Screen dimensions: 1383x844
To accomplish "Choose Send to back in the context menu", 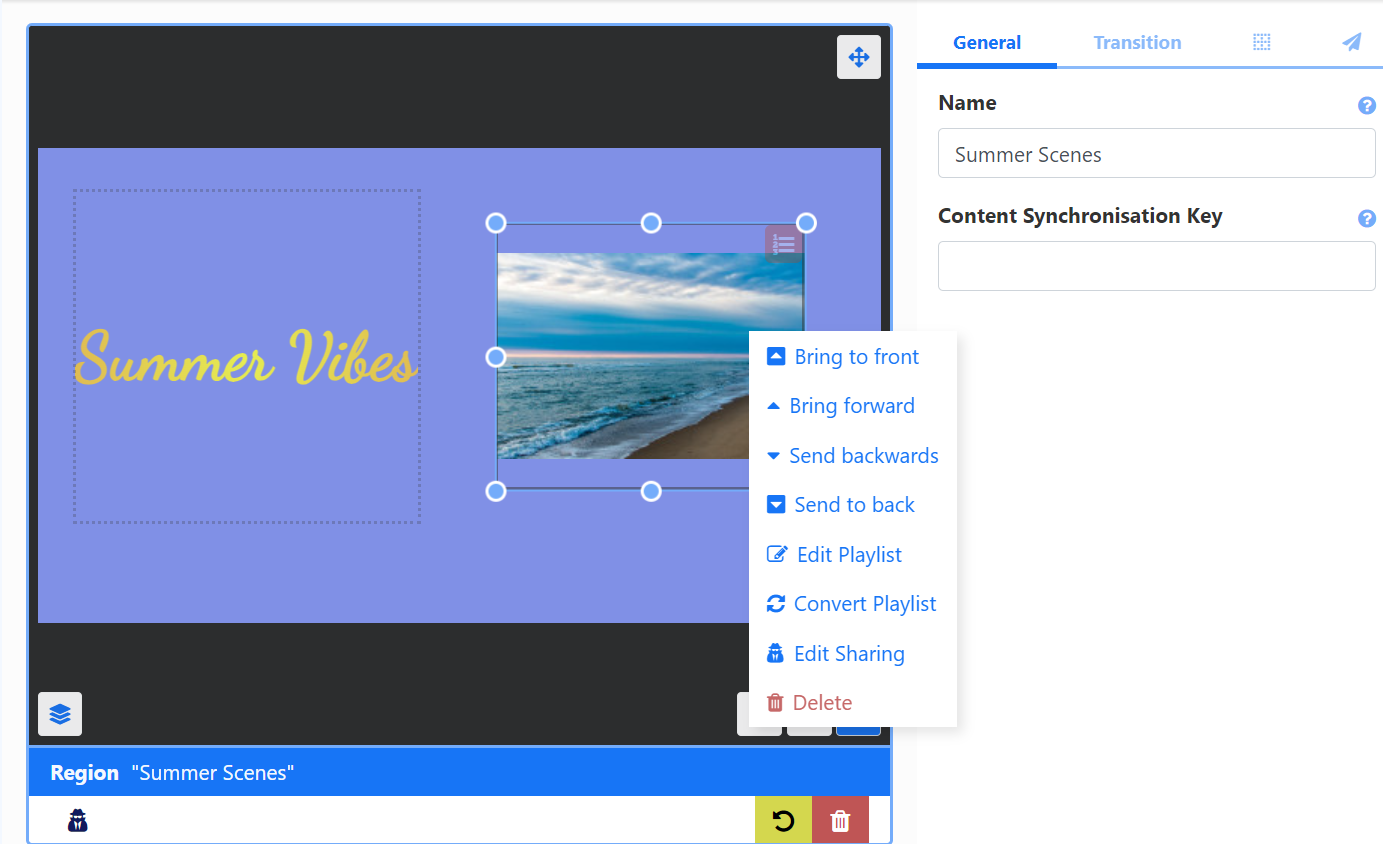I will click(x=853, y=505).
